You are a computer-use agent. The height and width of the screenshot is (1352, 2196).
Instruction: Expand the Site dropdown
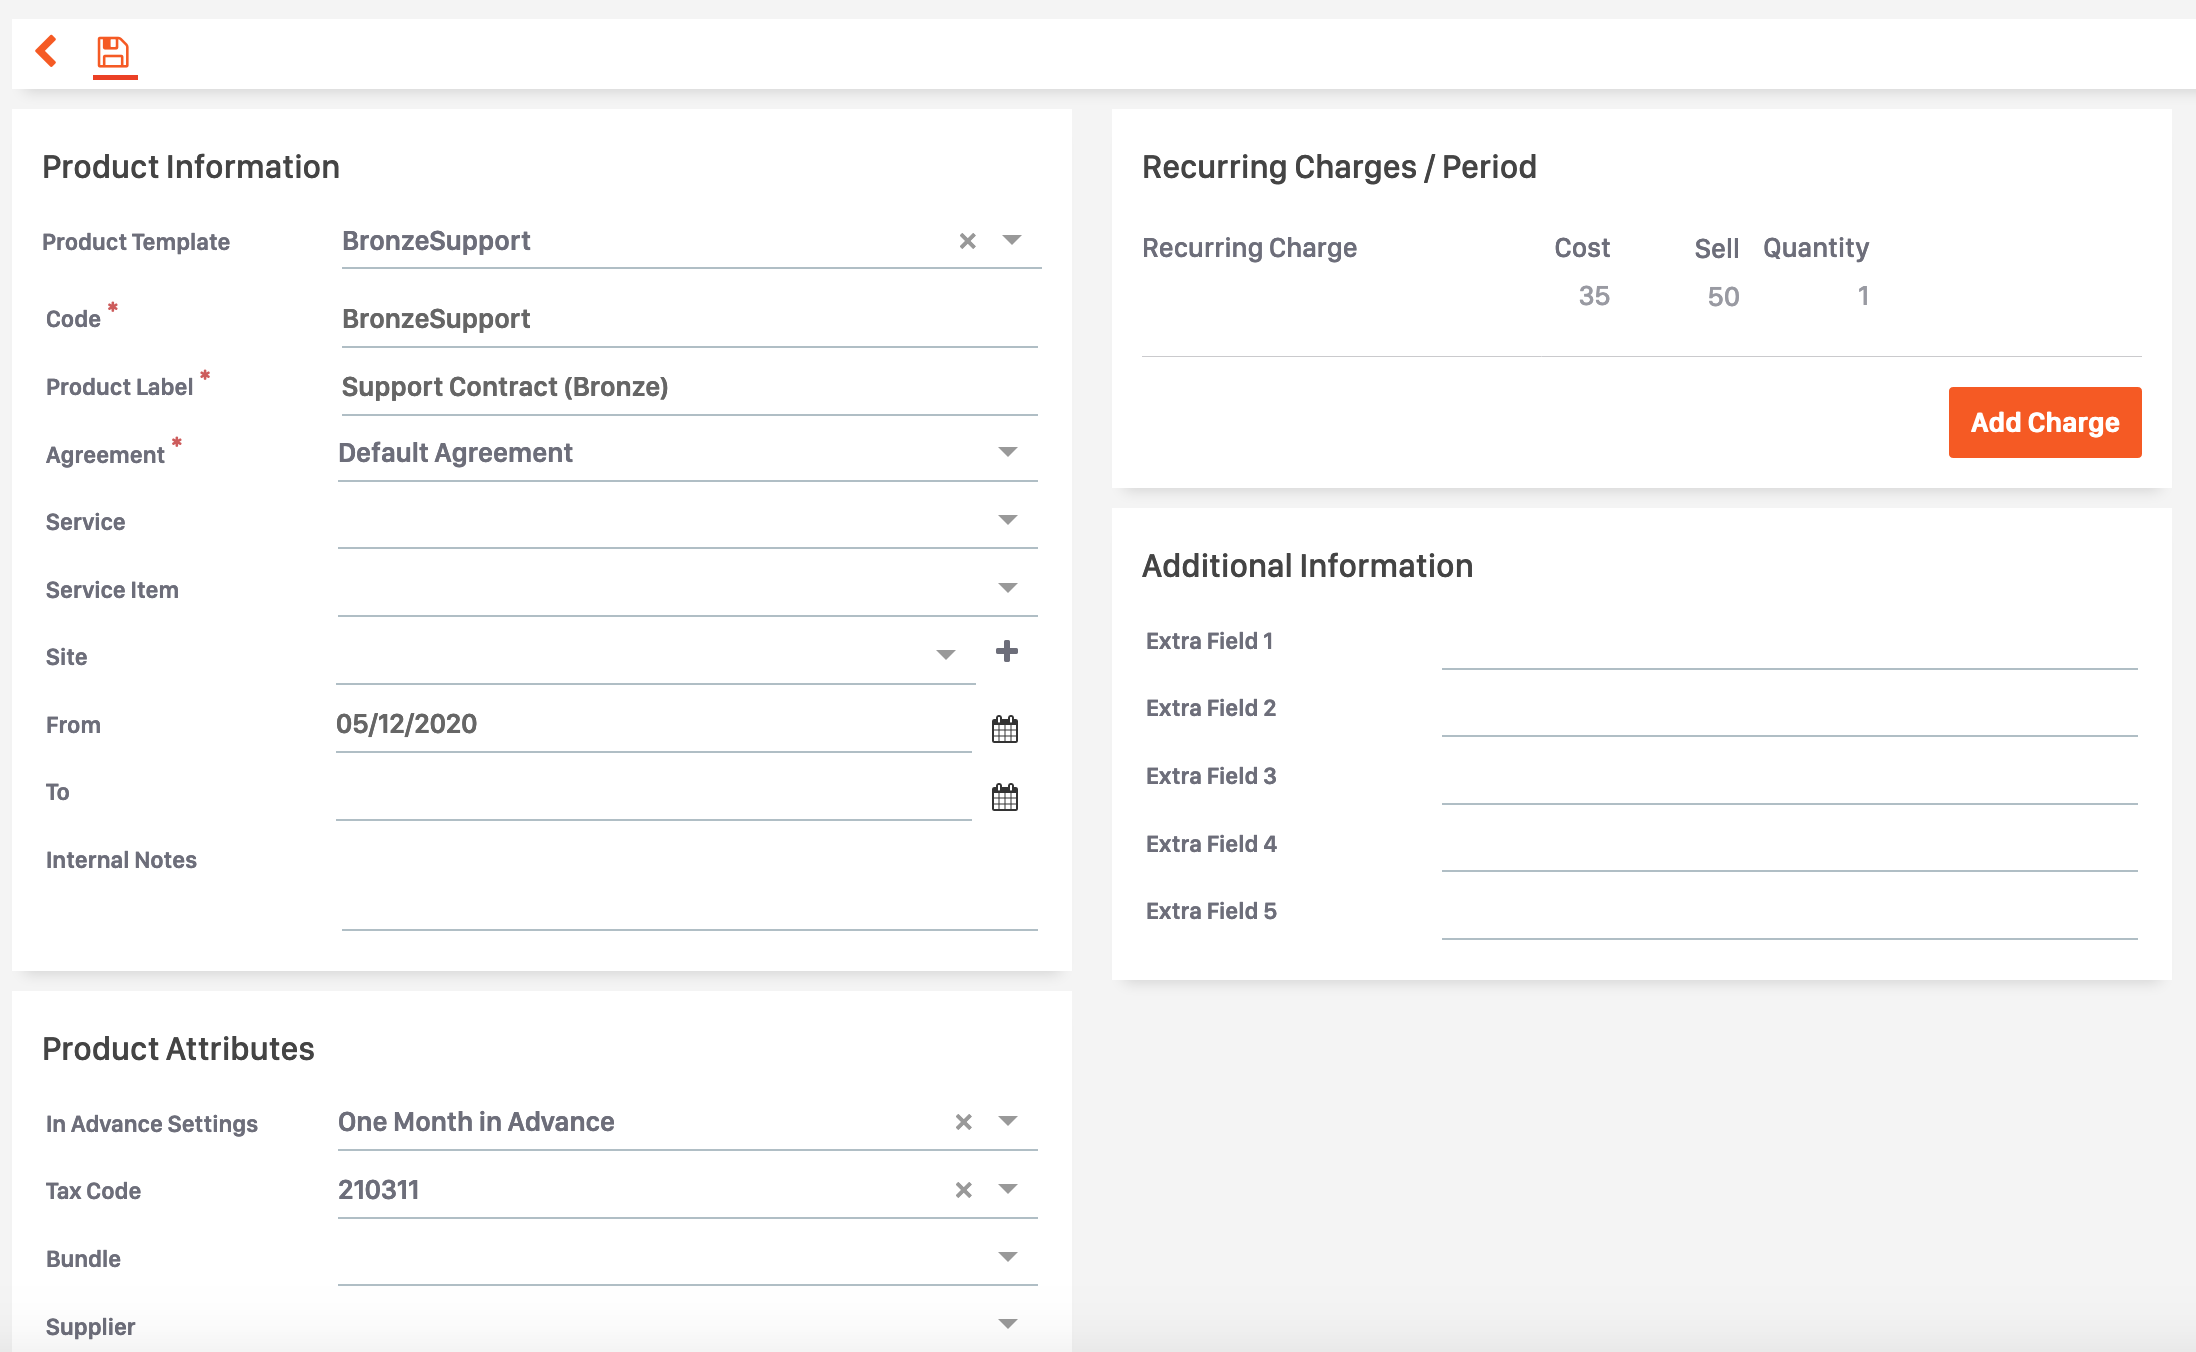946,655
